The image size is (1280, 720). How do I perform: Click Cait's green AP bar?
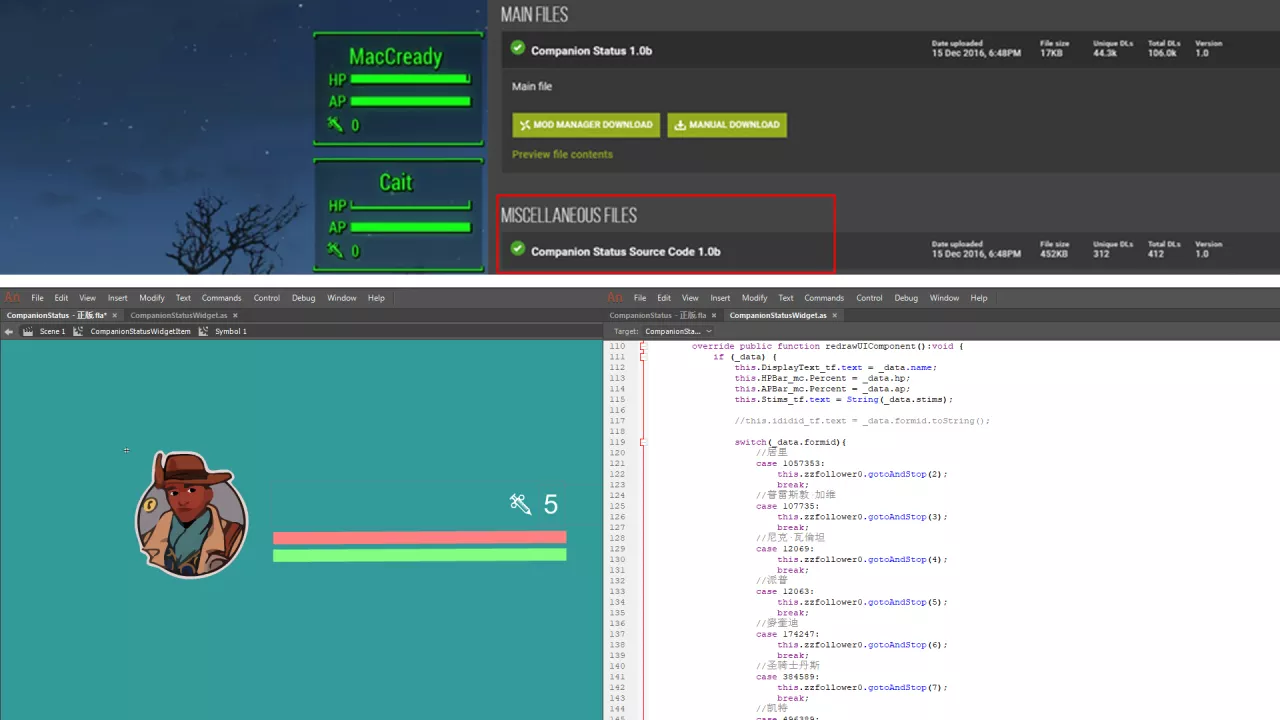tap(410, 227)
